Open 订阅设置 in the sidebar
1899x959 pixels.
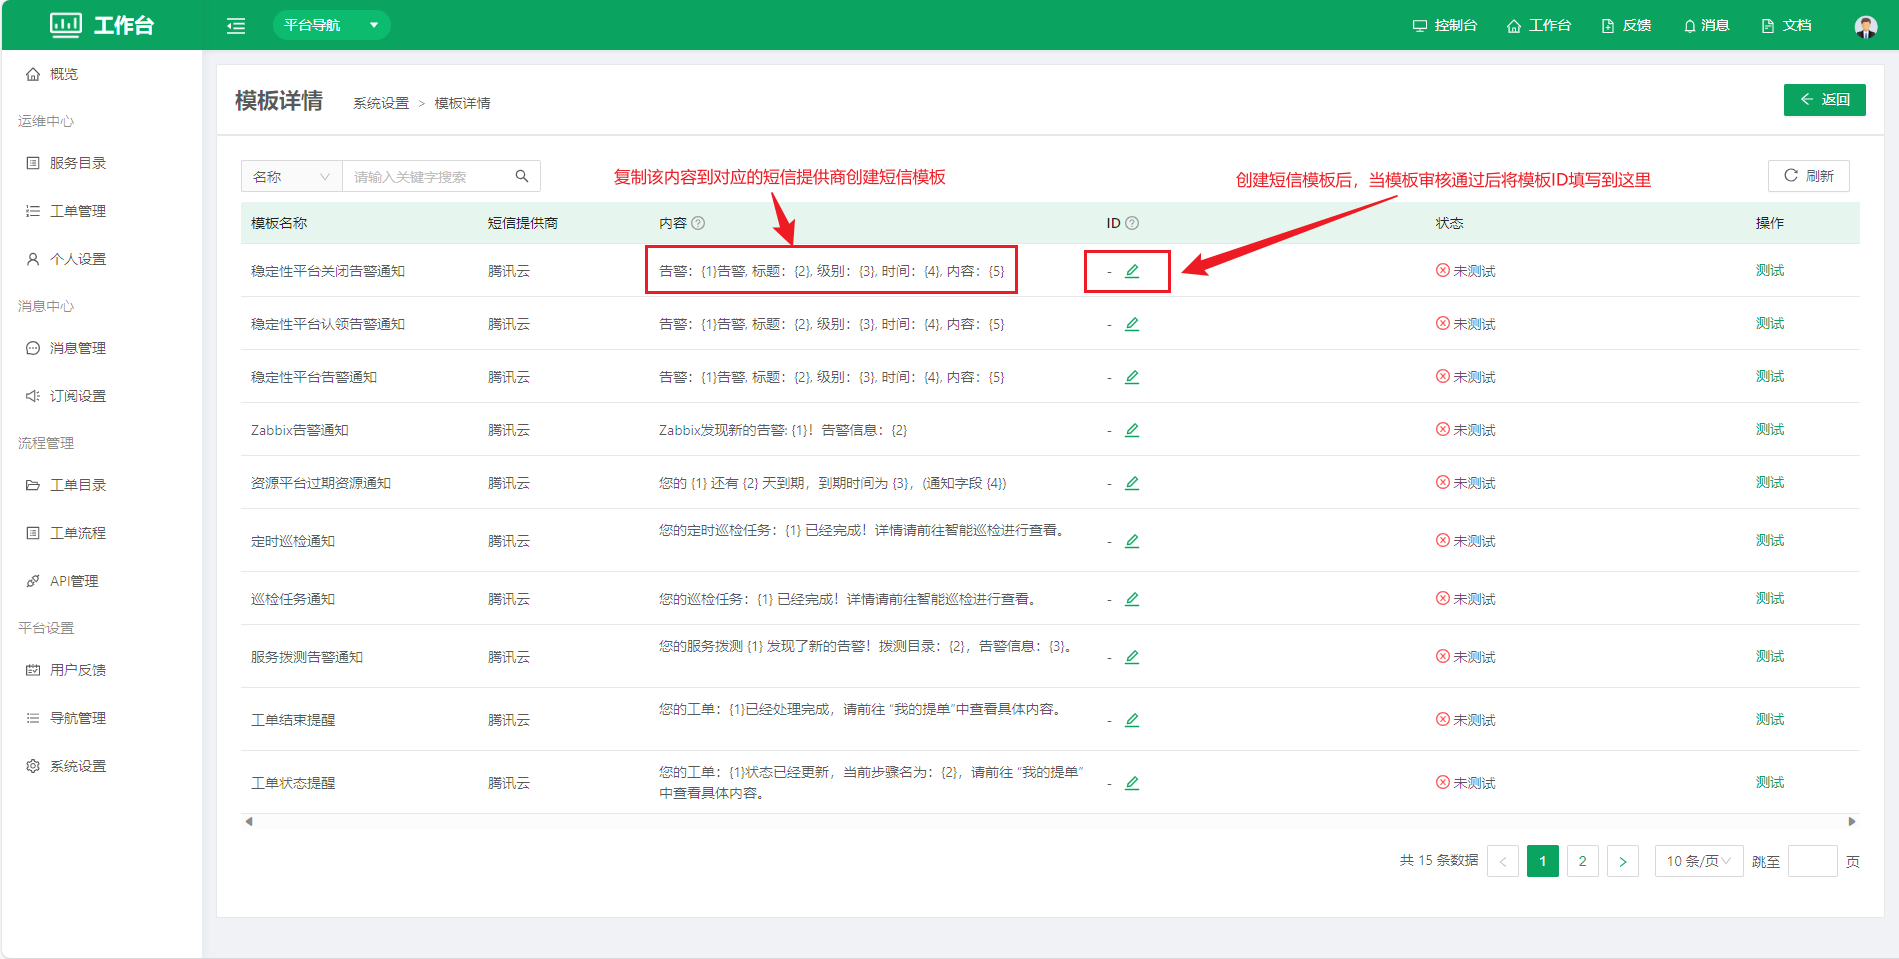pyautogui.click(x=66, y=396)
